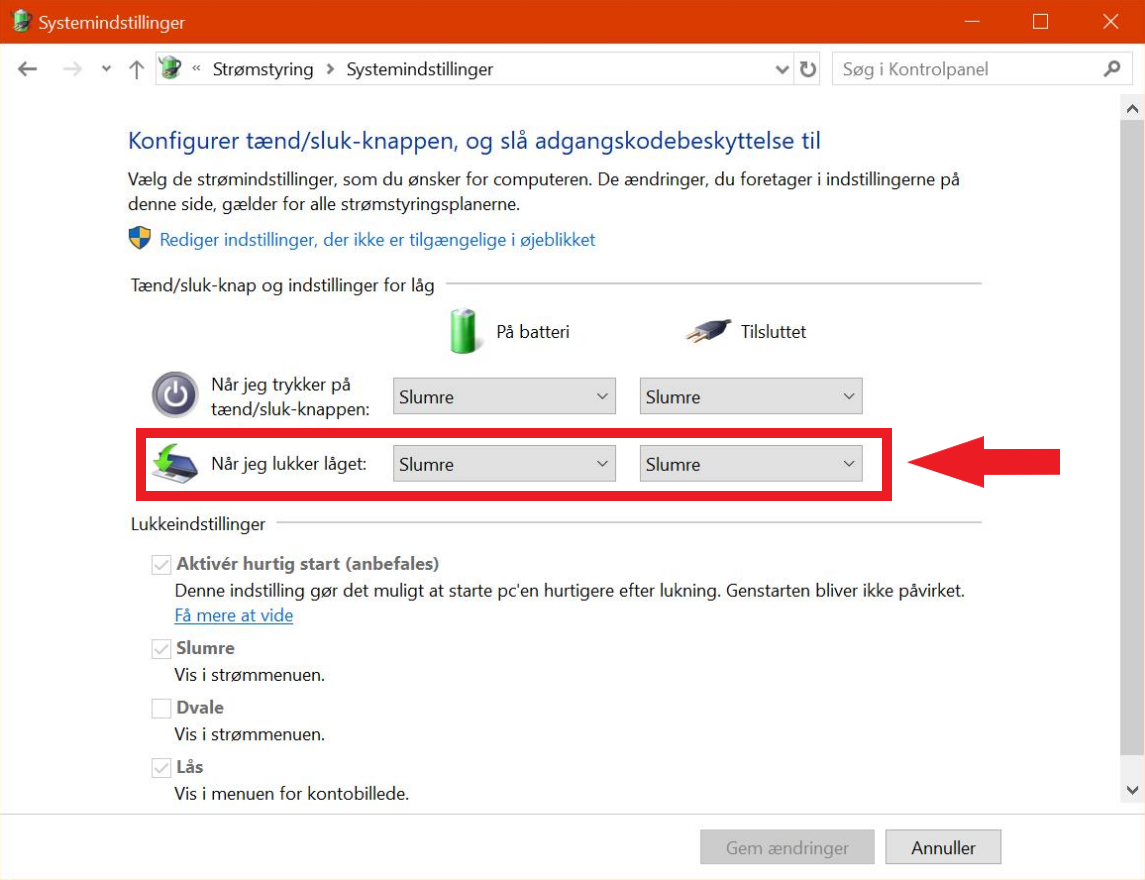Viewport: 1145px width, 880px height.
Task: Toggle Aktivér hurtig start checkbox
Action: [161, 565]
